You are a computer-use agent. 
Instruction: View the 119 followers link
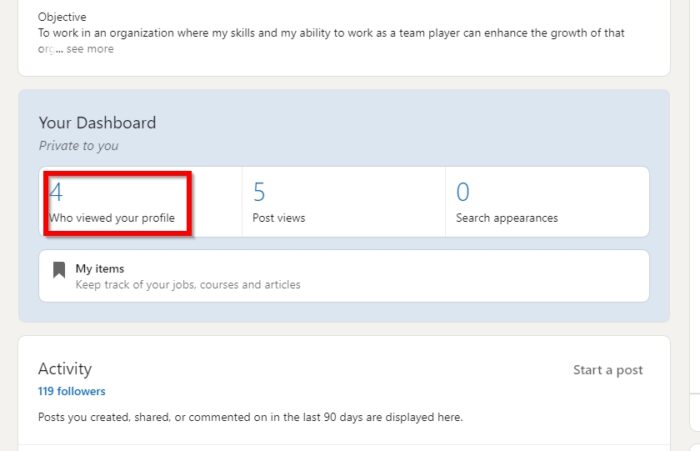tap(71, 391)
